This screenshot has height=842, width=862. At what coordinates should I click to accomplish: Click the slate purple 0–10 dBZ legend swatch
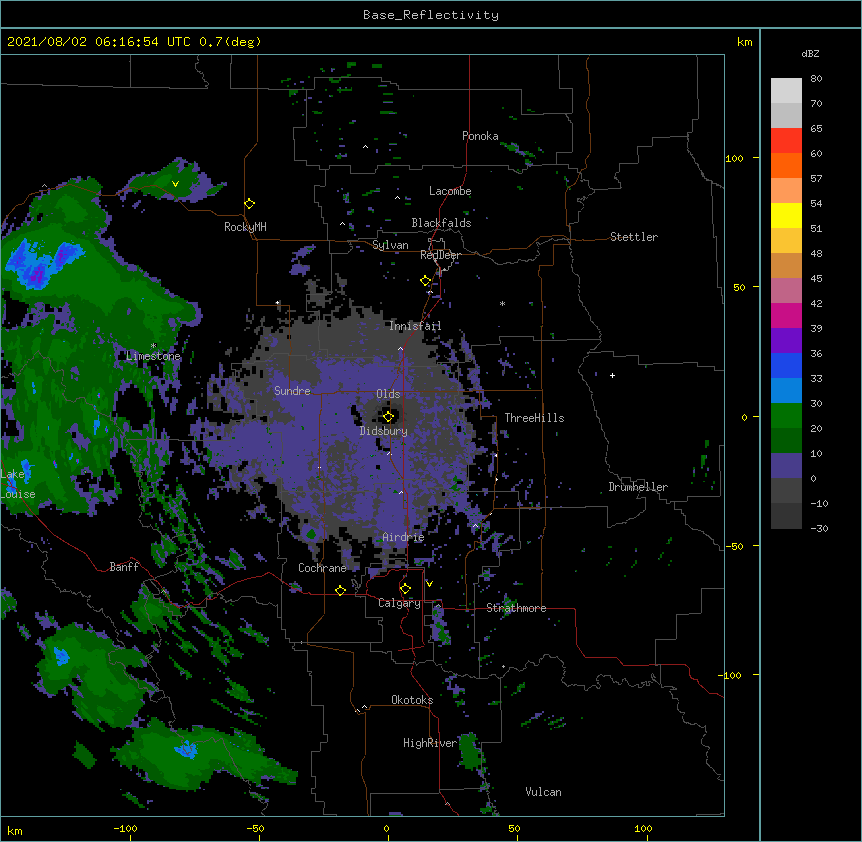click(x=786, y=466)
